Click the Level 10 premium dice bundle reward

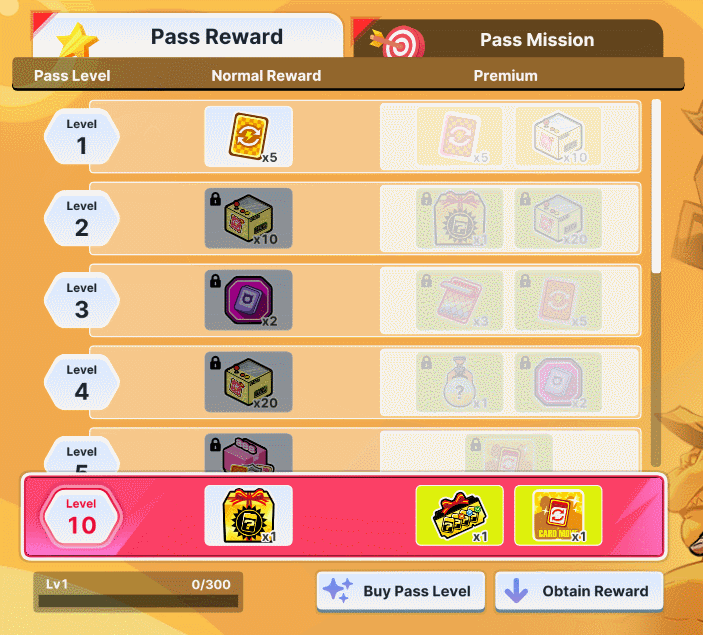tap(460, 515)
